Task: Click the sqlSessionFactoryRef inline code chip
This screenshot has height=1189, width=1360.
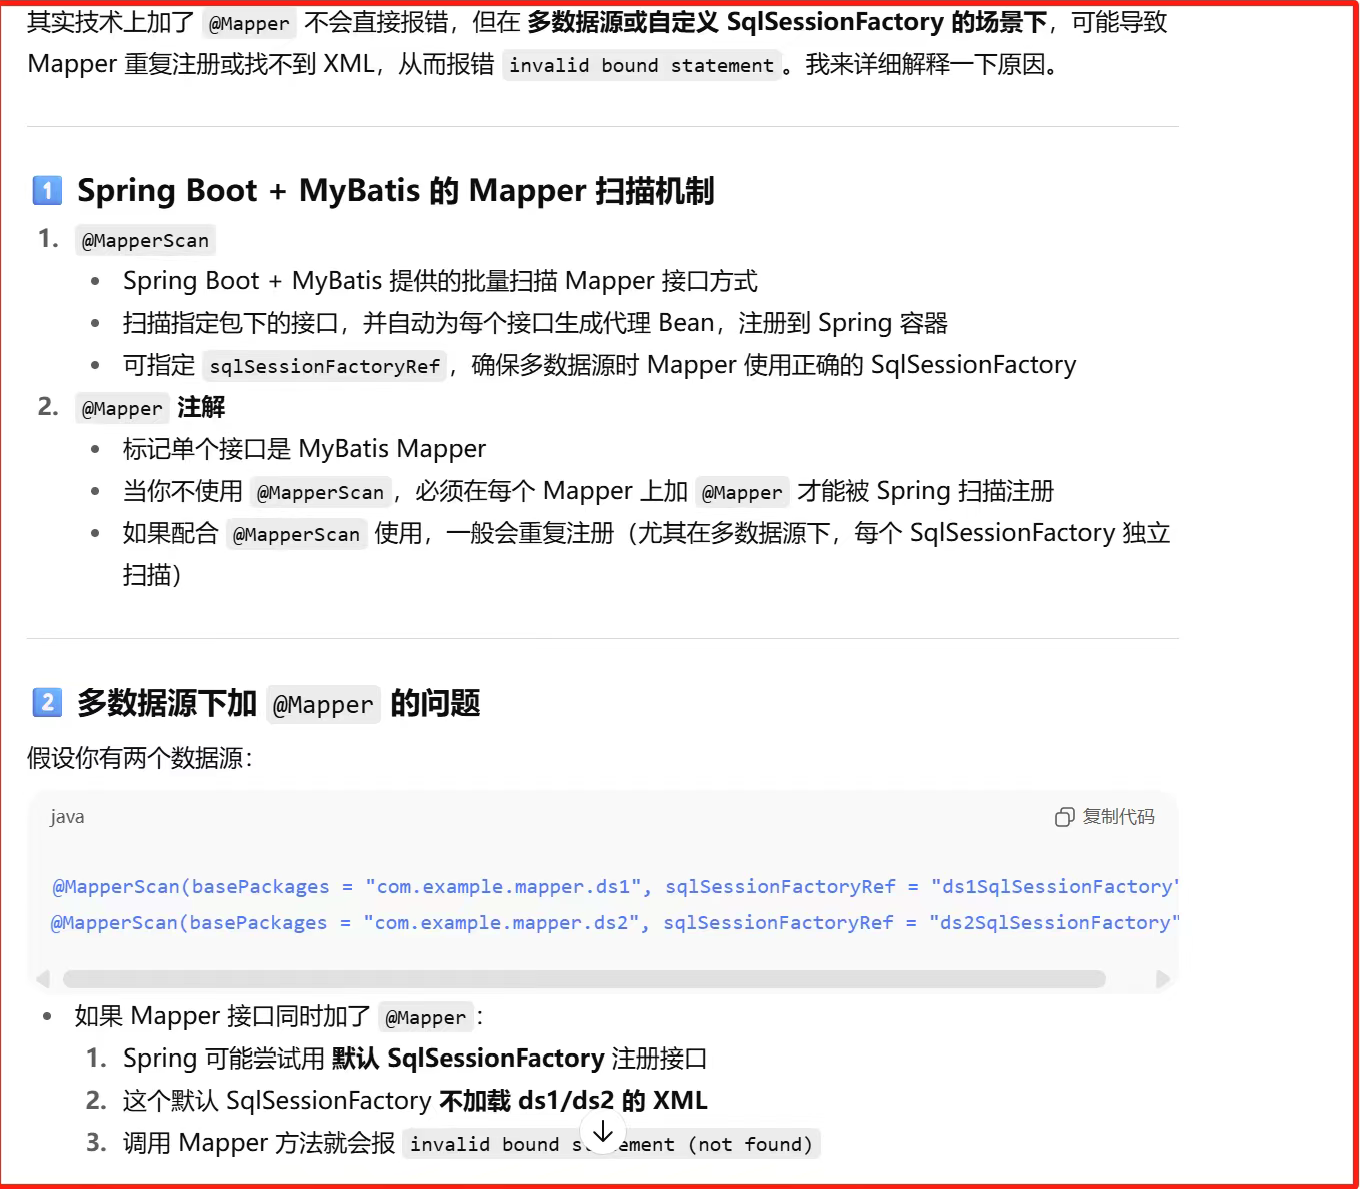Action: click(324, 366)
